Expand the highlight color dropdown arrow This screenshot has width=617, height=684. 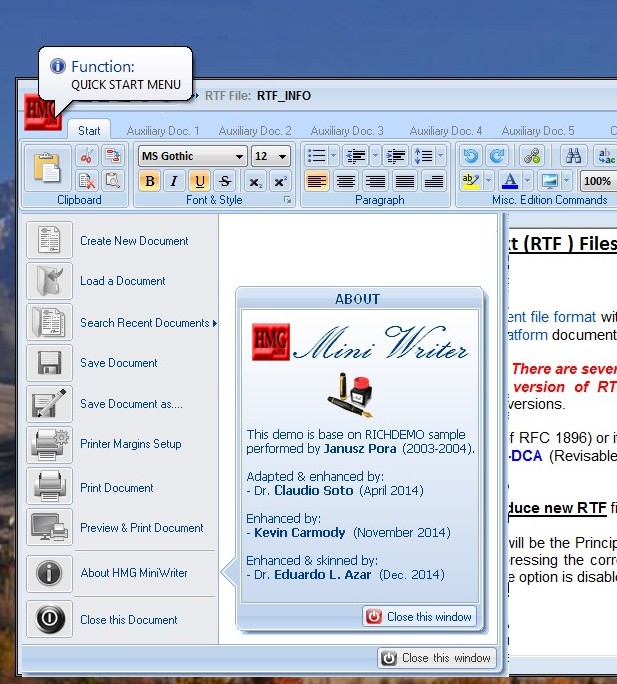[x=489, y=181]
